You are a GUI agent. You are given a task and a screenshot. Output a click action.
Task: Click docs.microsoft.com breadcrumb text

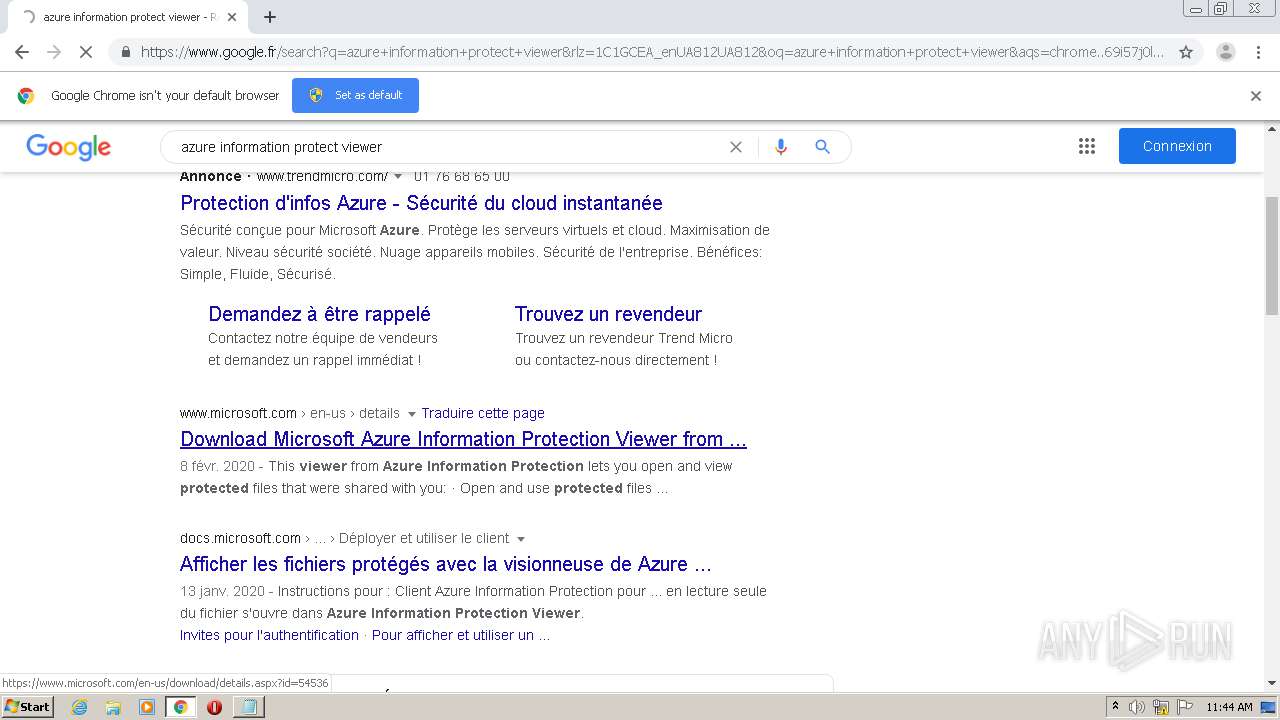pyautogui.click(x=240, y=538)
